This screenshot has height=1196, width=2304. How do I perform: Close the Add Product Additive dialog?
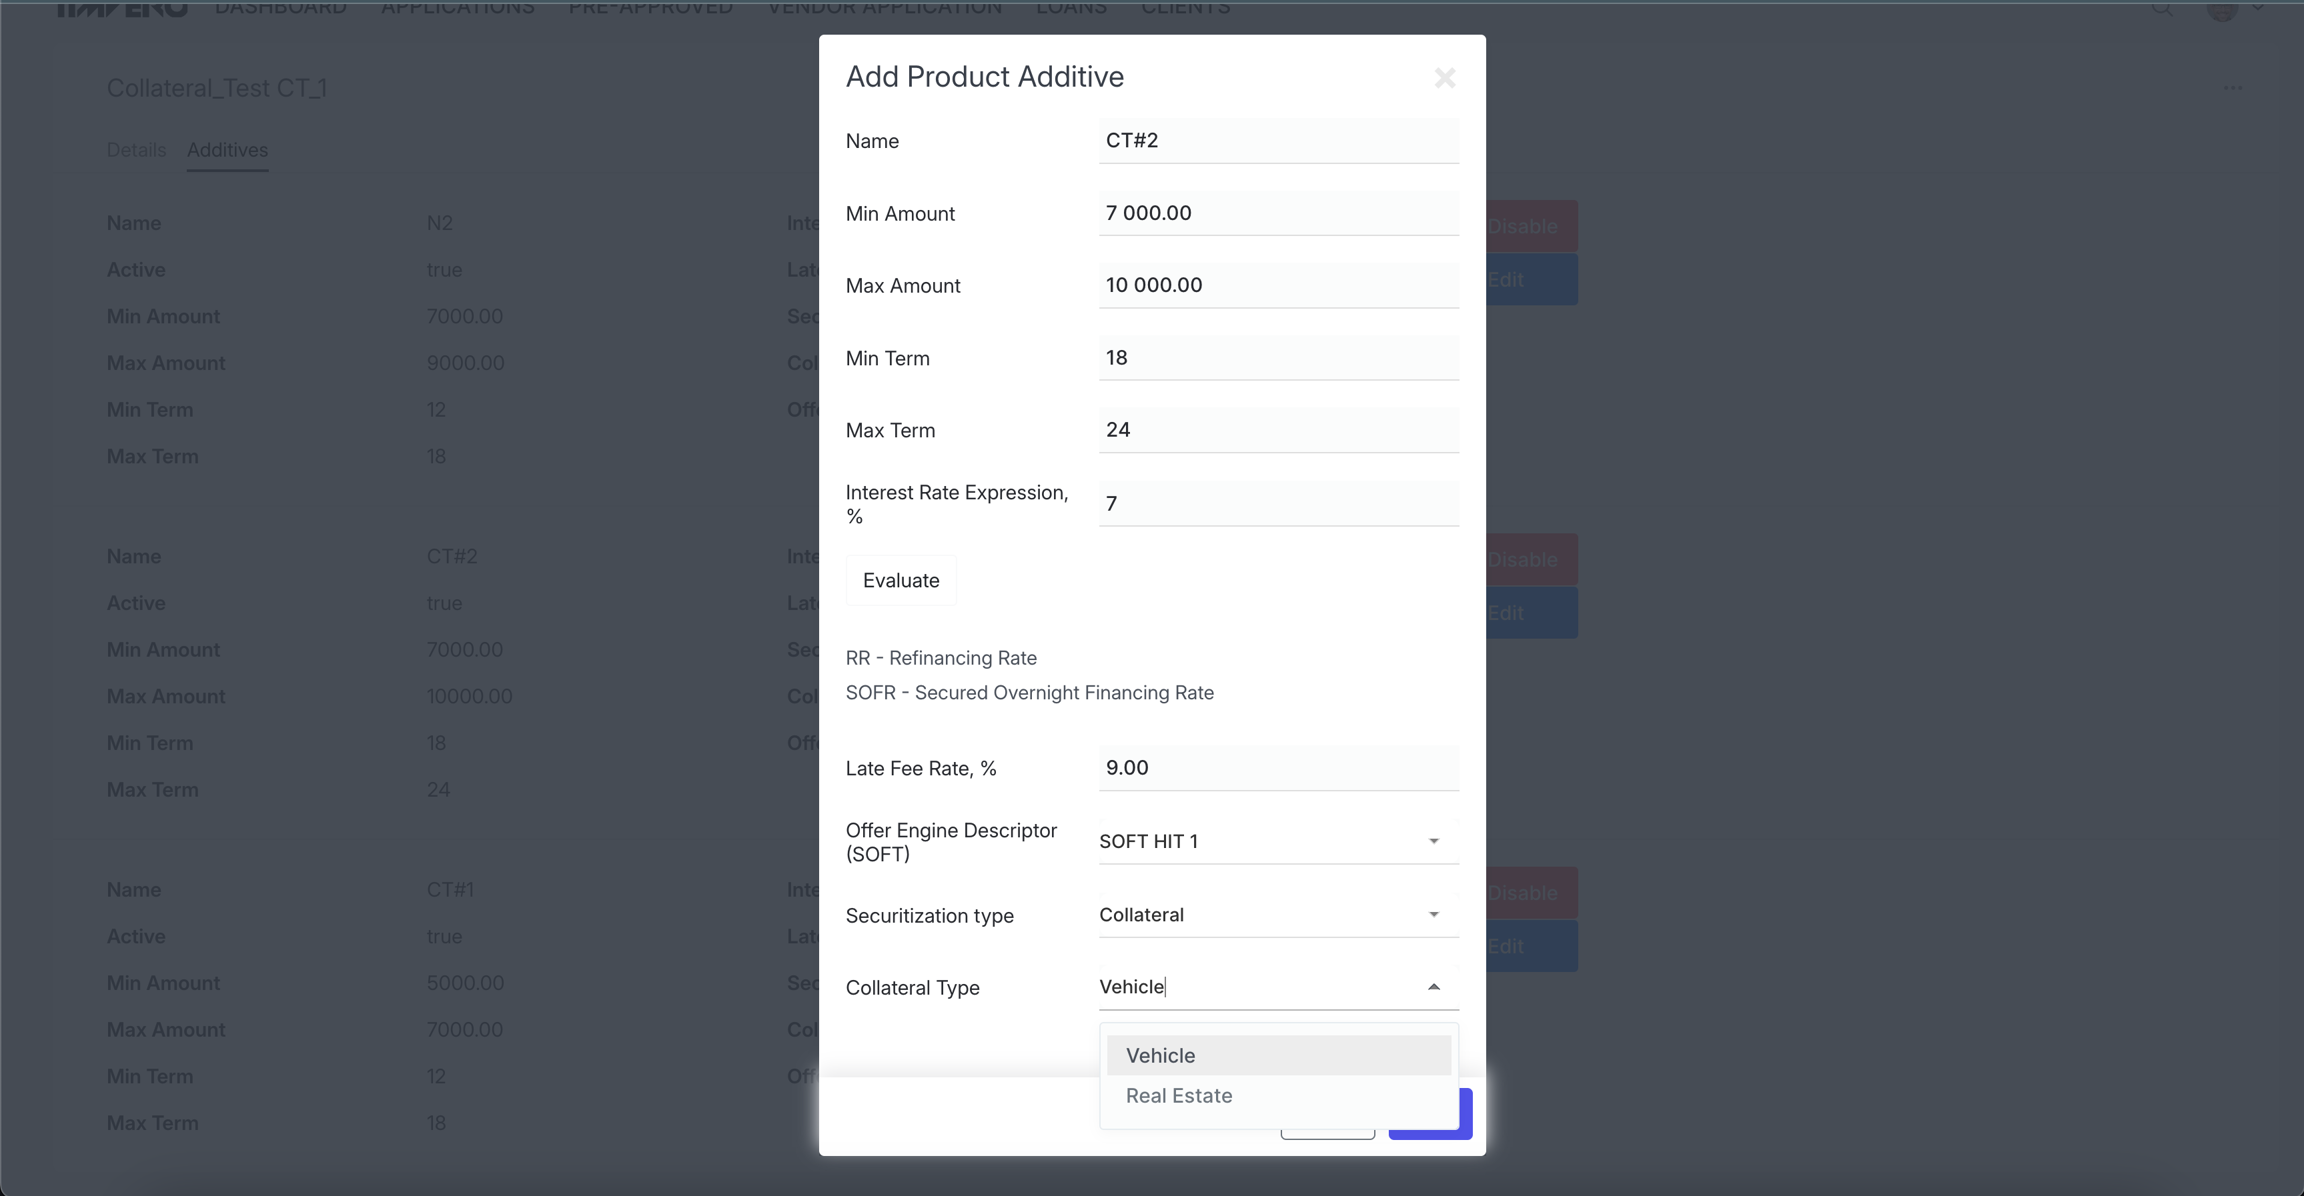1444,78
